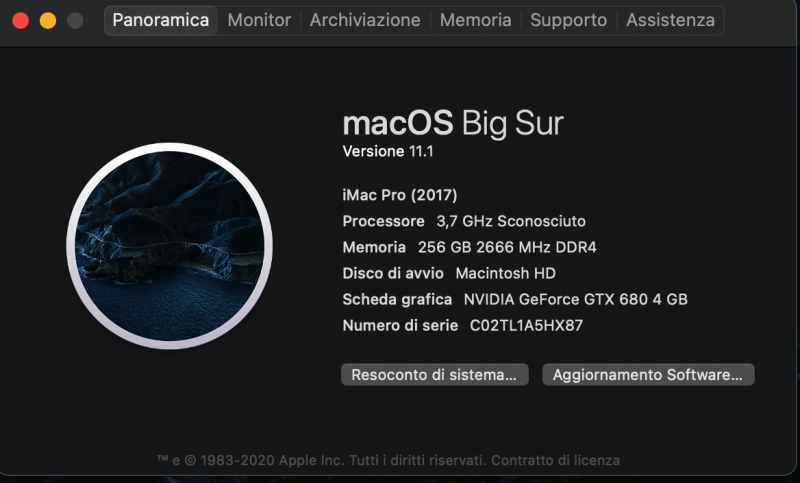Click the gray disabled zoom window button
The image size is (800, 483).
(x=75, y=20)
